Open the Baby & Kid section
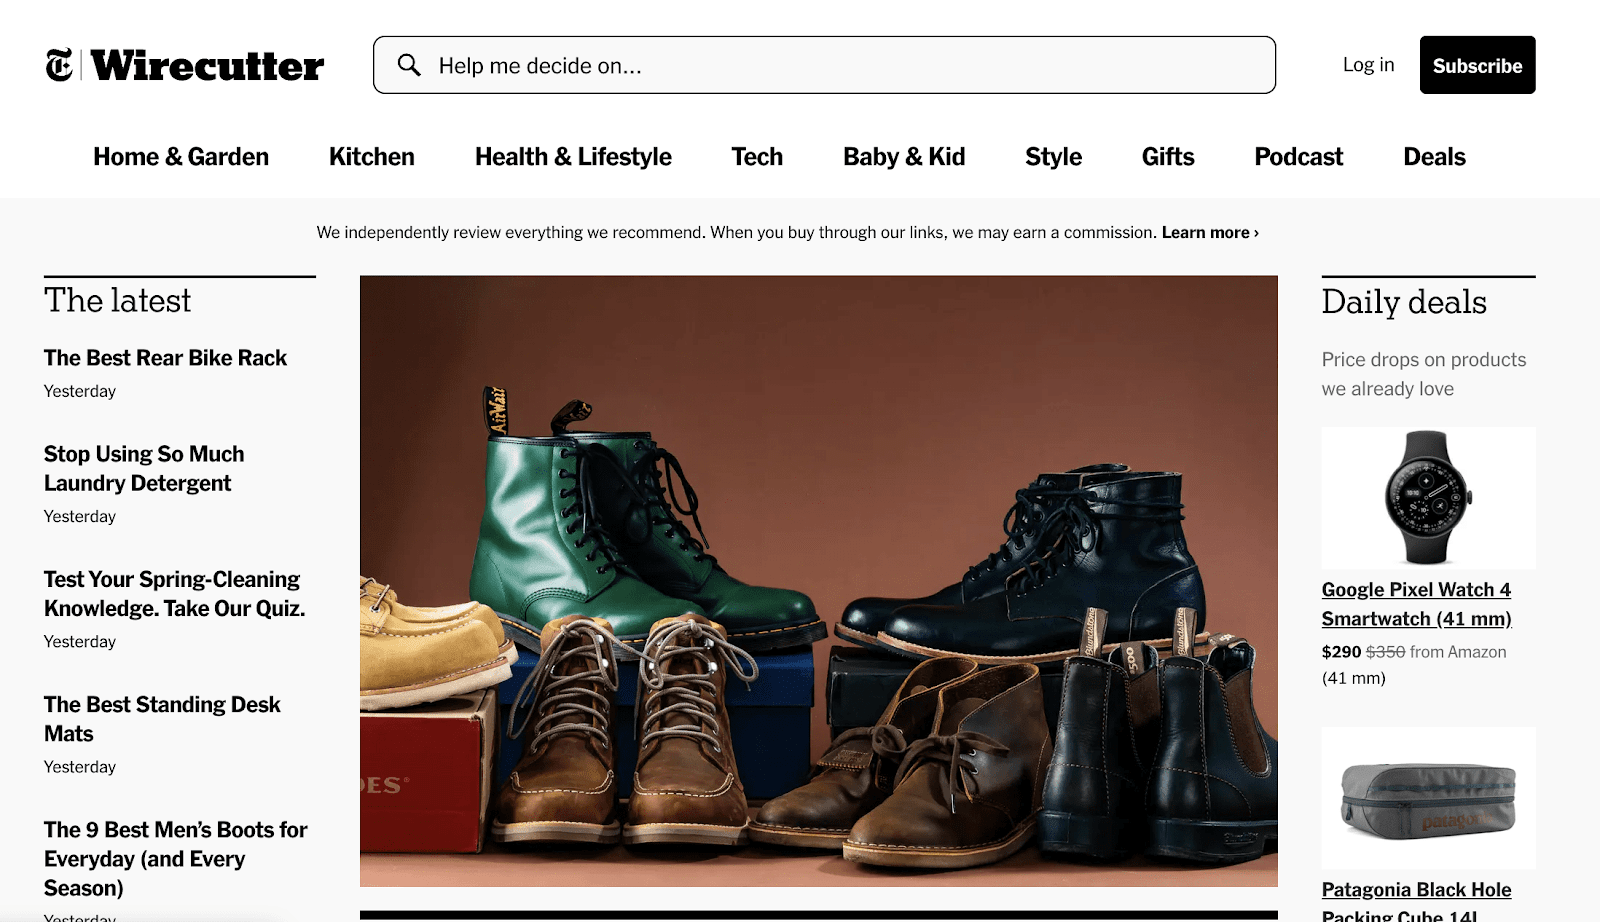The height and width of the screenshot is (922, 1600). pyautogui.click(x=903, y=156)
